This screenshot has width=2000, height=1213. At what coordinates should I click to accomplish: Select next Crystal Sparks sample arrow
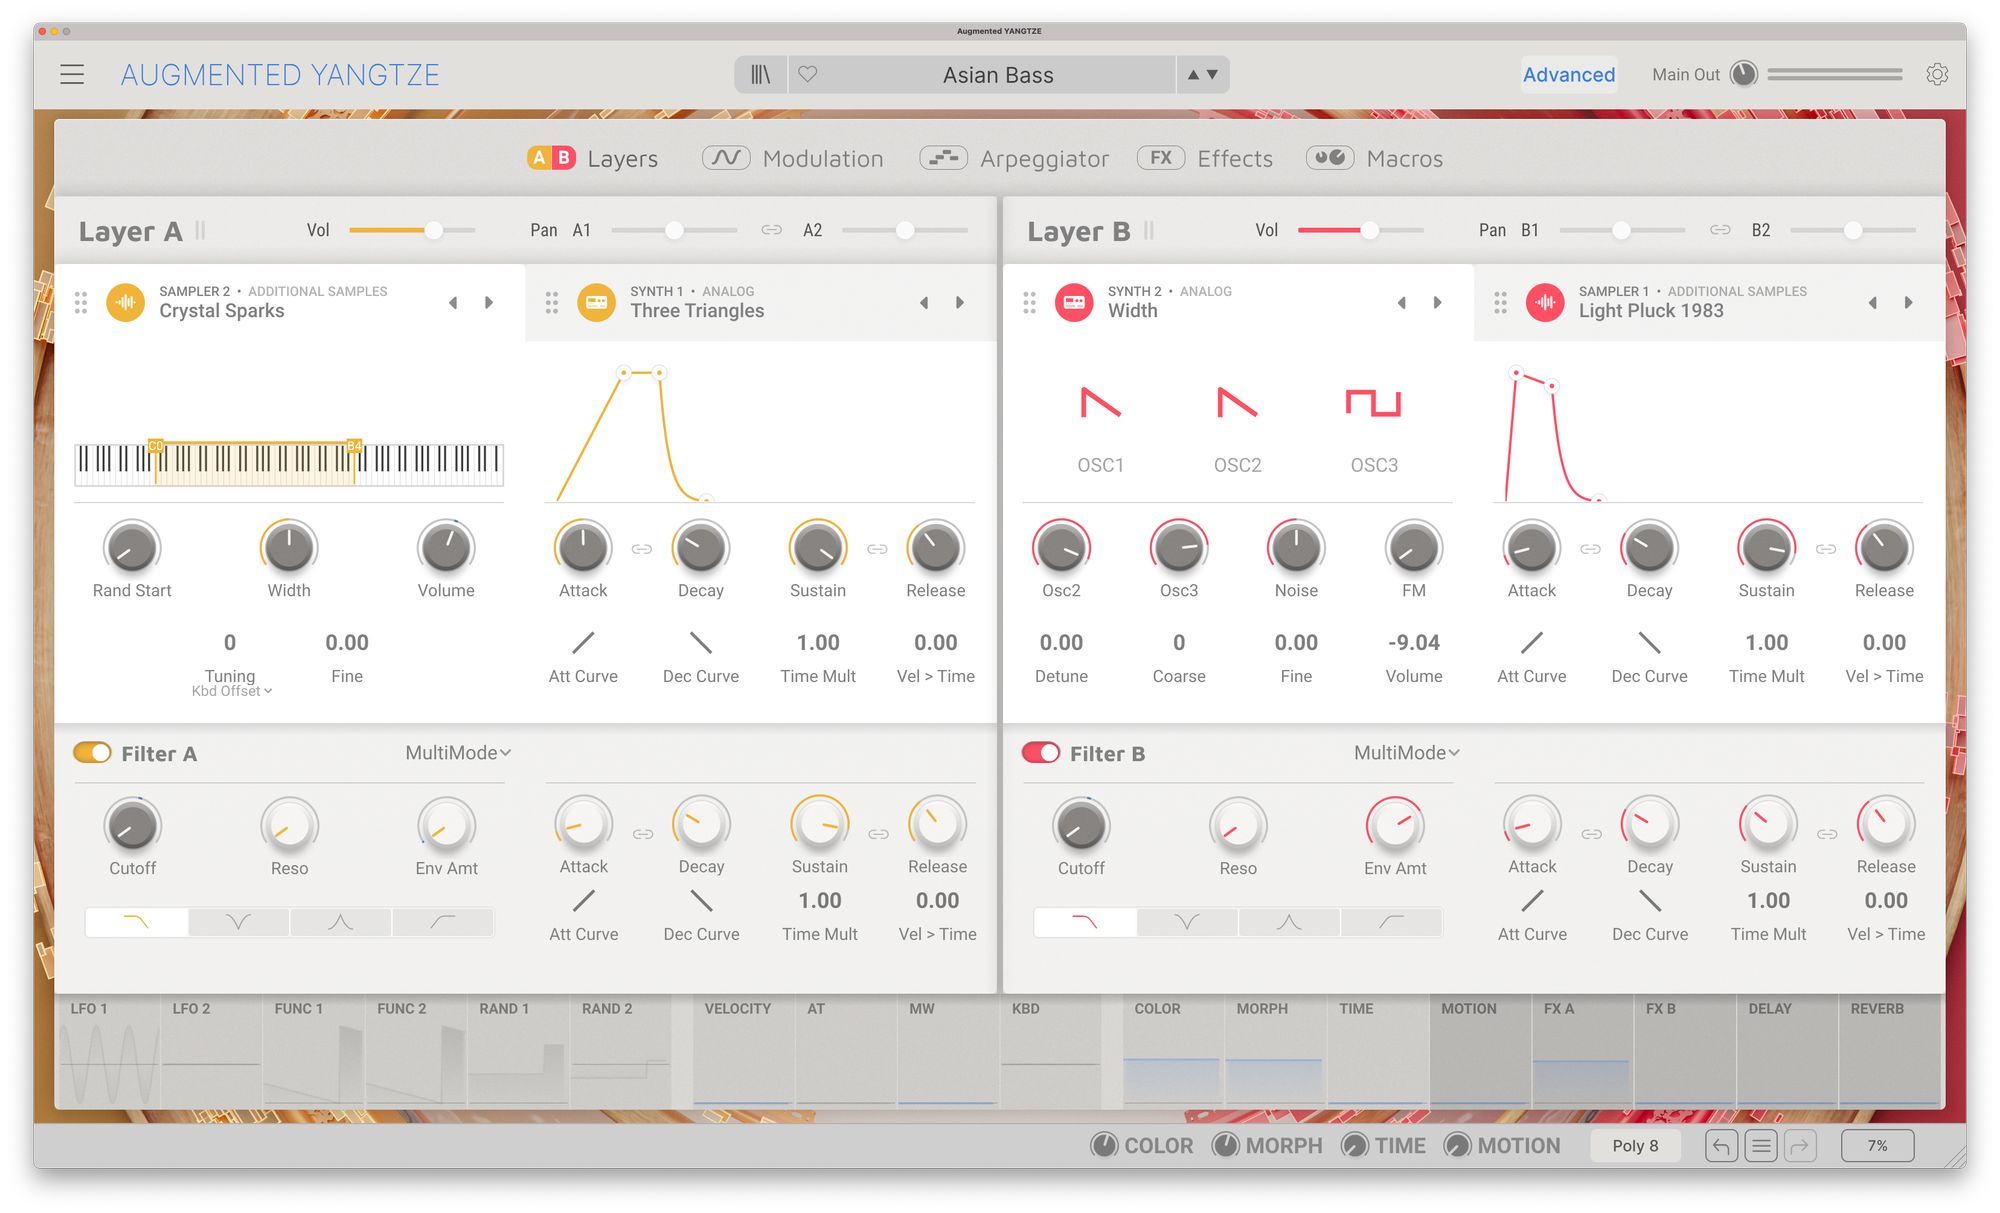click(489, 302)
